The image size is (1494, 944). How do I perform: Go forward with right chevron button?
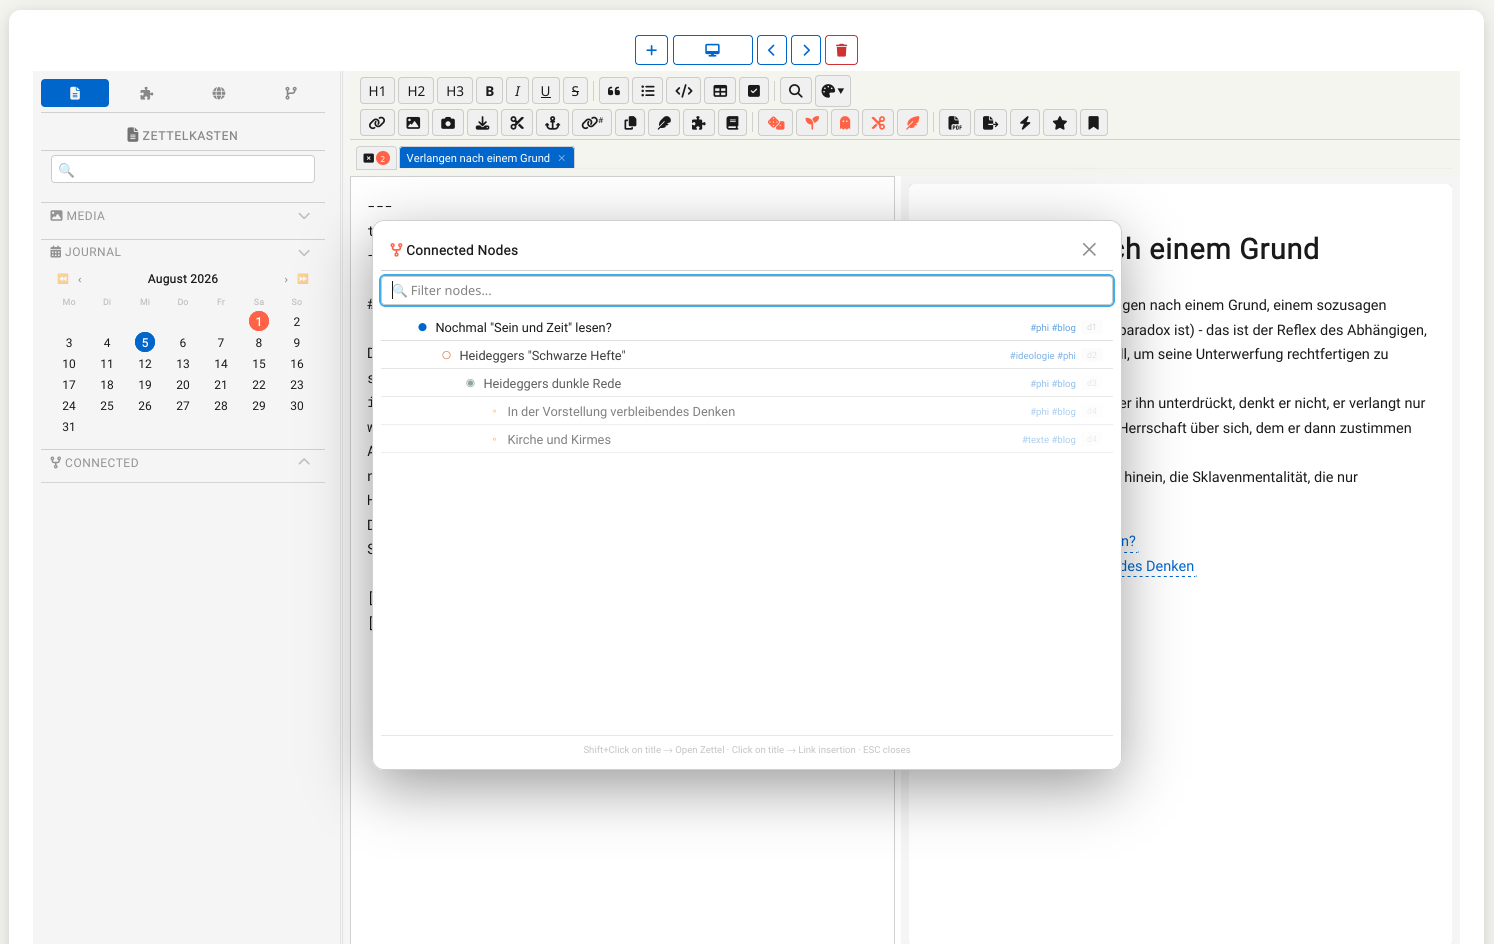(806, 50)
